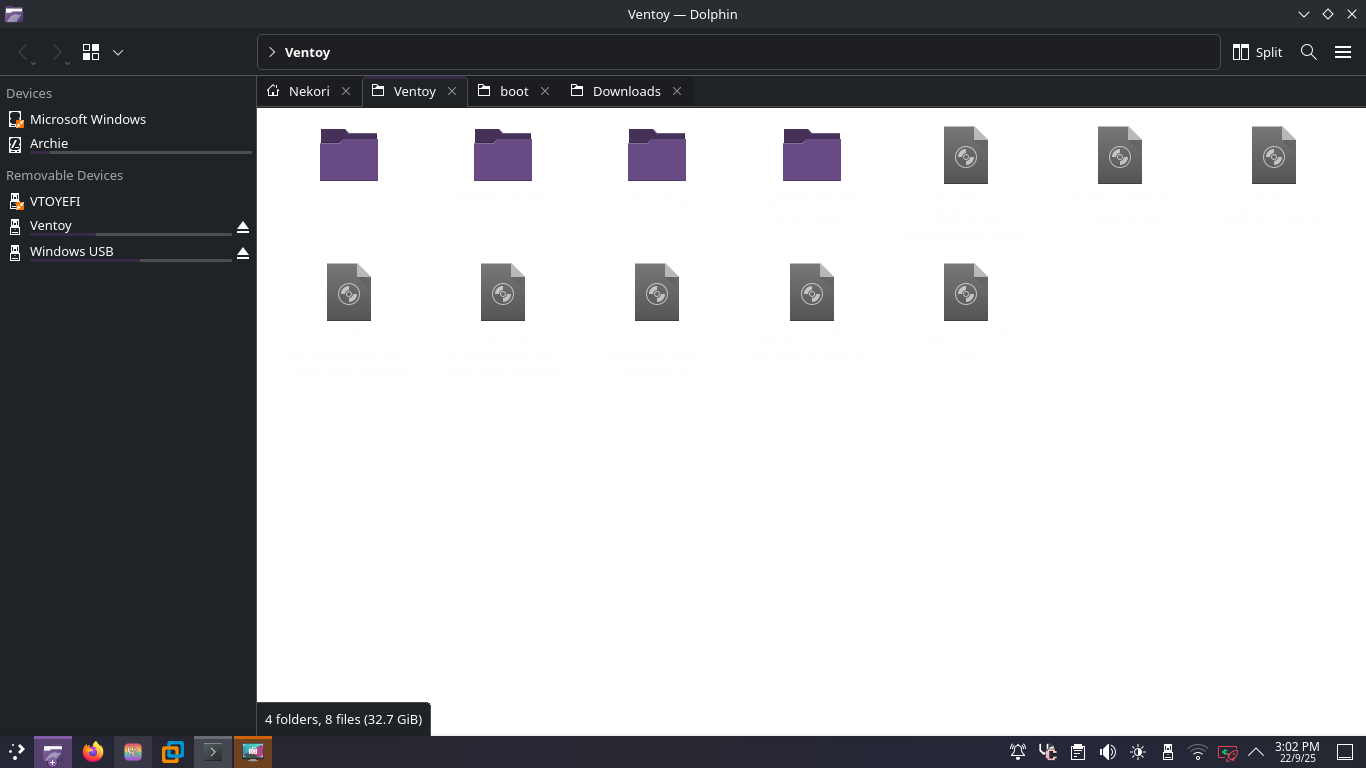1366x768 pixels.
Task: Open the Archie device
Action: pos(128,144)
